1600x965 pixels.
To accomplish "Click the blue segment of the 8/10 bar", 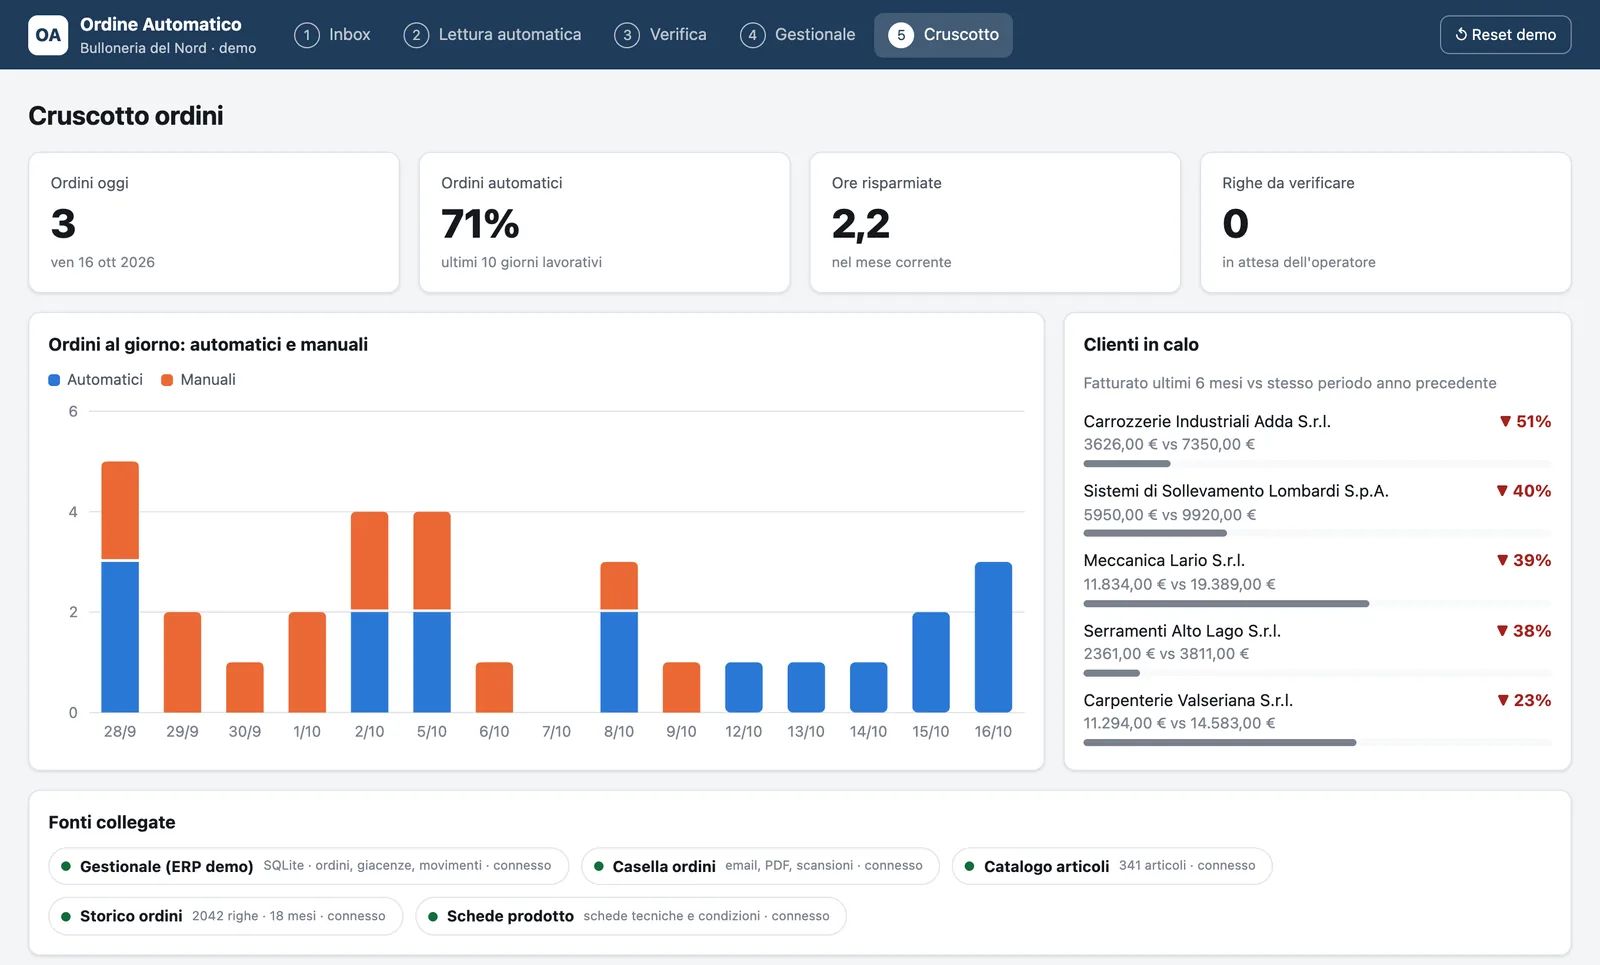I will coord(619,662).
